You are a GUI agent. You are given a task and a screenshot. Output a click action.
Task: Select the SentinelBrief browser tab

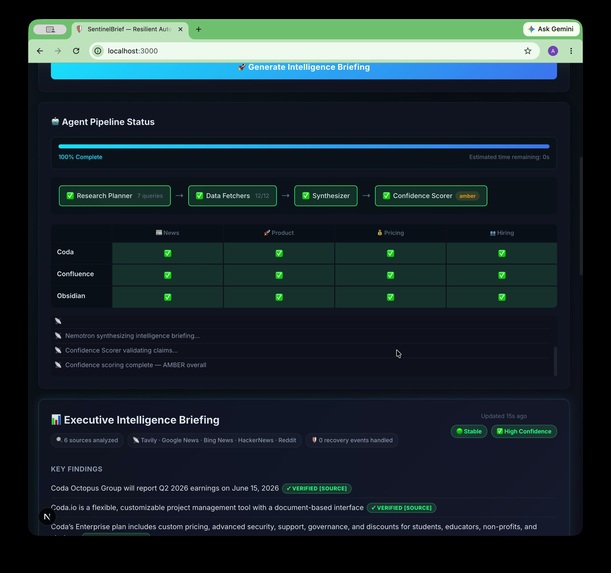pos(130,29)
